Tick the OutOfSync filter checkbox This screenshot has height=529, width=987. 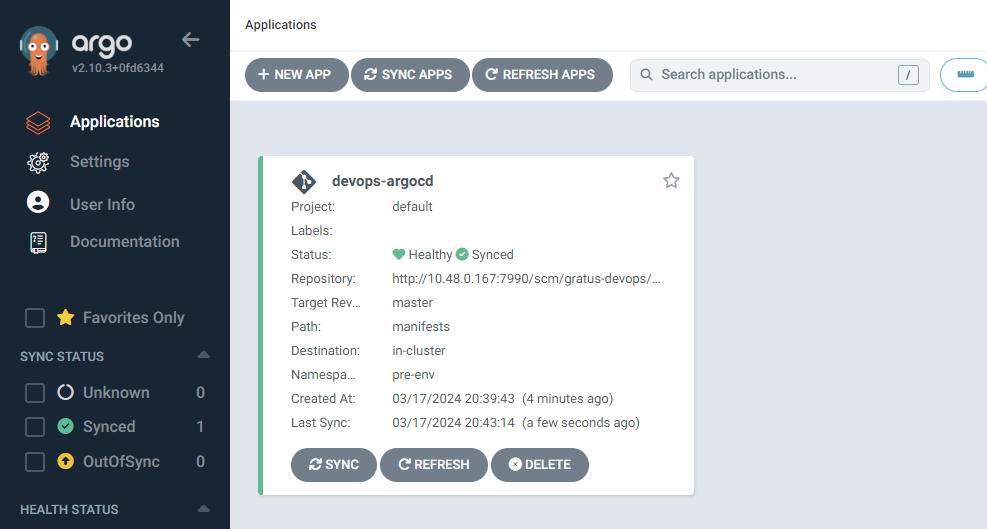pyautogui.click(x=35, y=461)
